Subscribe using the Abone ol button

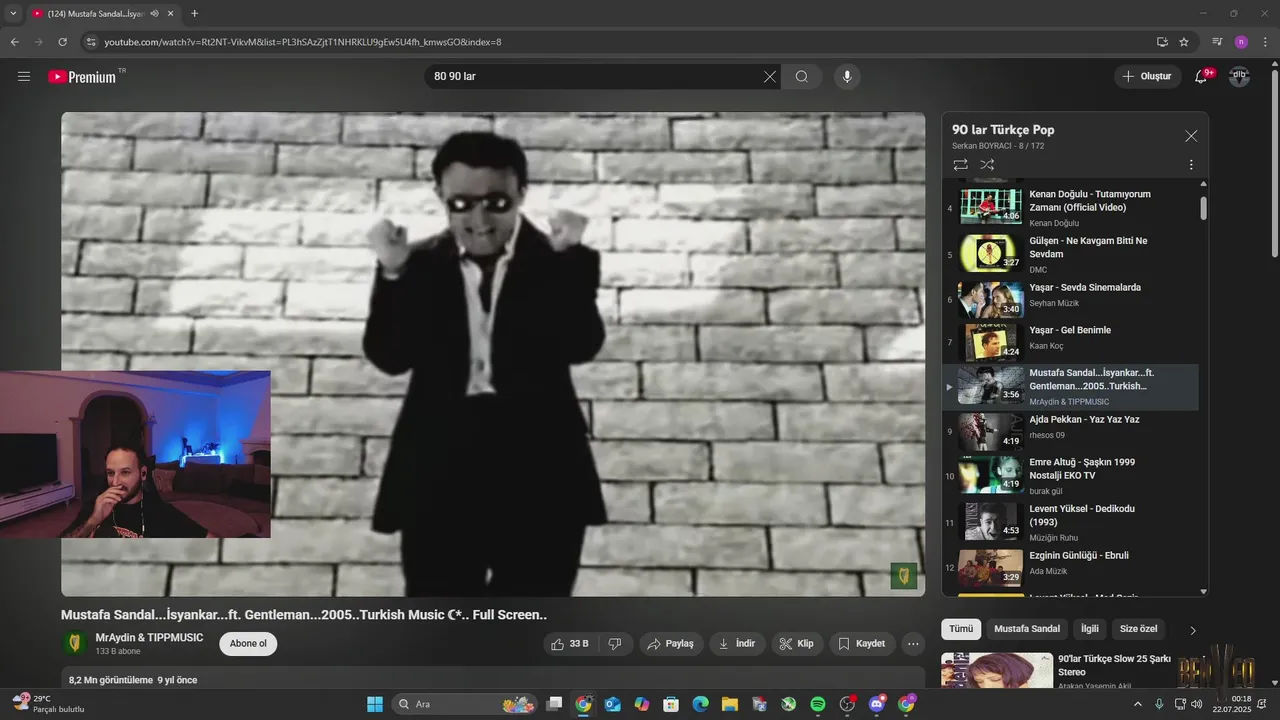[248, 643]
